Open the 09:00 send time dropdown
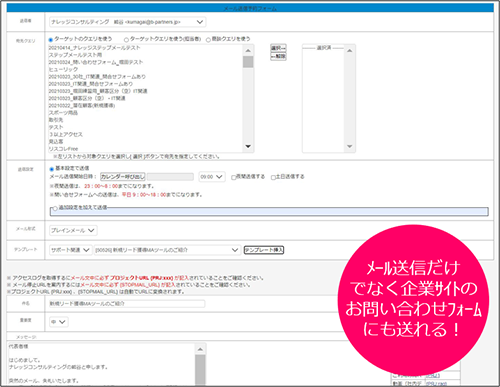Screen dimensions: 500x387 coord(212,177)
